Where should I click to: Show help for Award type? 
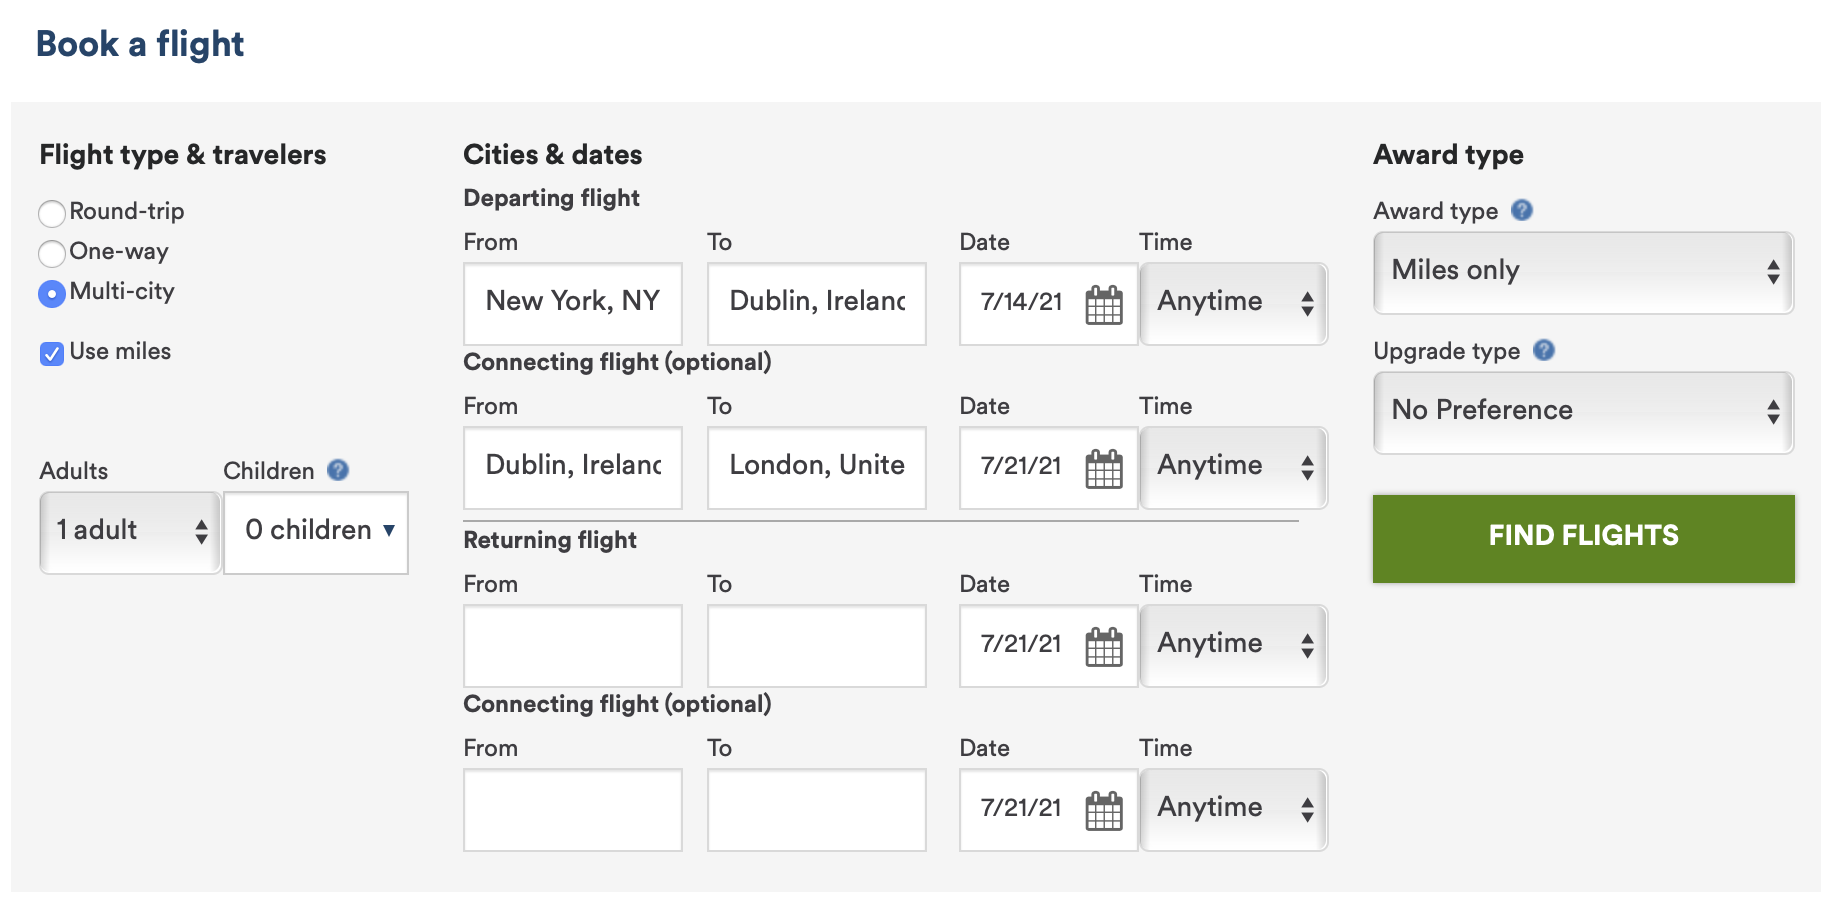(x=1522, y=210)
